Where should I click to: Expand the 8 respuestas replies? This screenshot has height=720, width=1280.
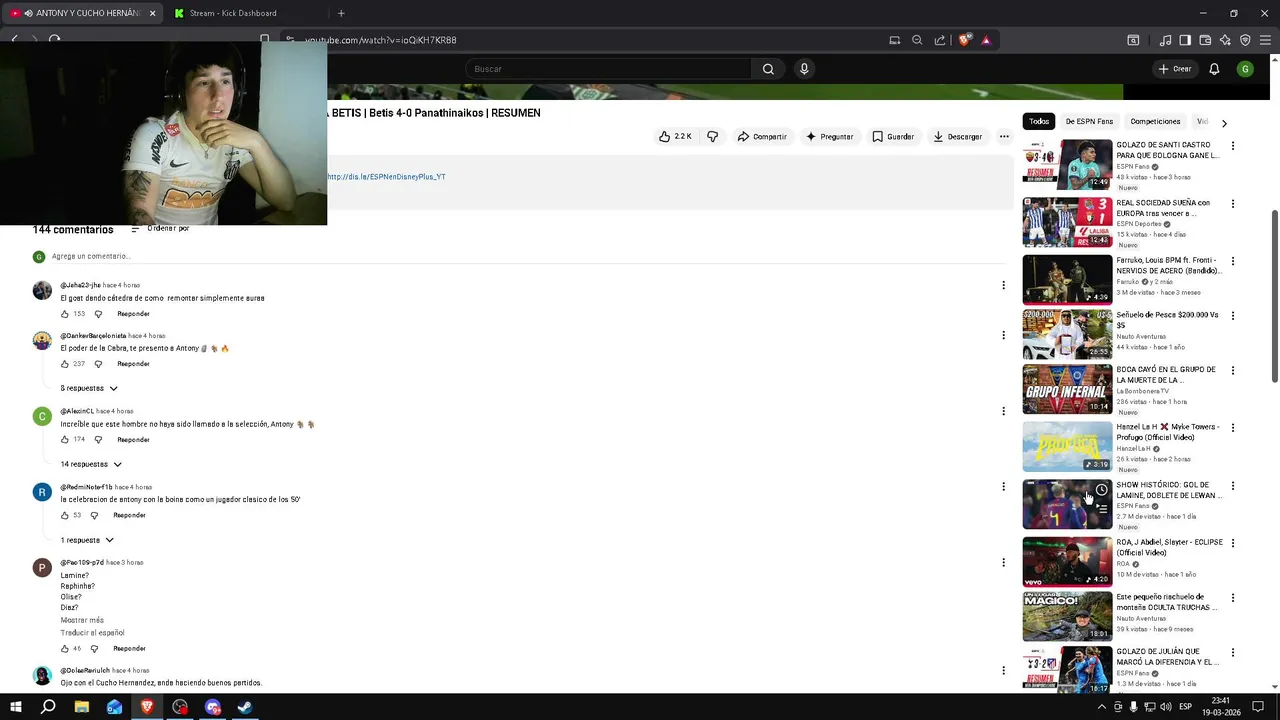click(x=89, y=388)
